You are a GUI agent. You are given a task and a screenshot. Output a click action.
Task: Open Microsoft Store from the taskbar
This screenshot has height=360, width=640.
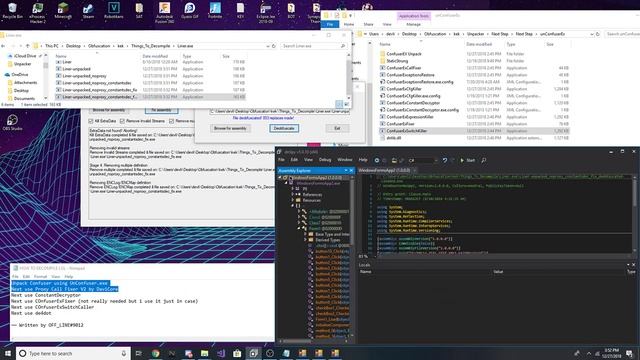(237, 353)
